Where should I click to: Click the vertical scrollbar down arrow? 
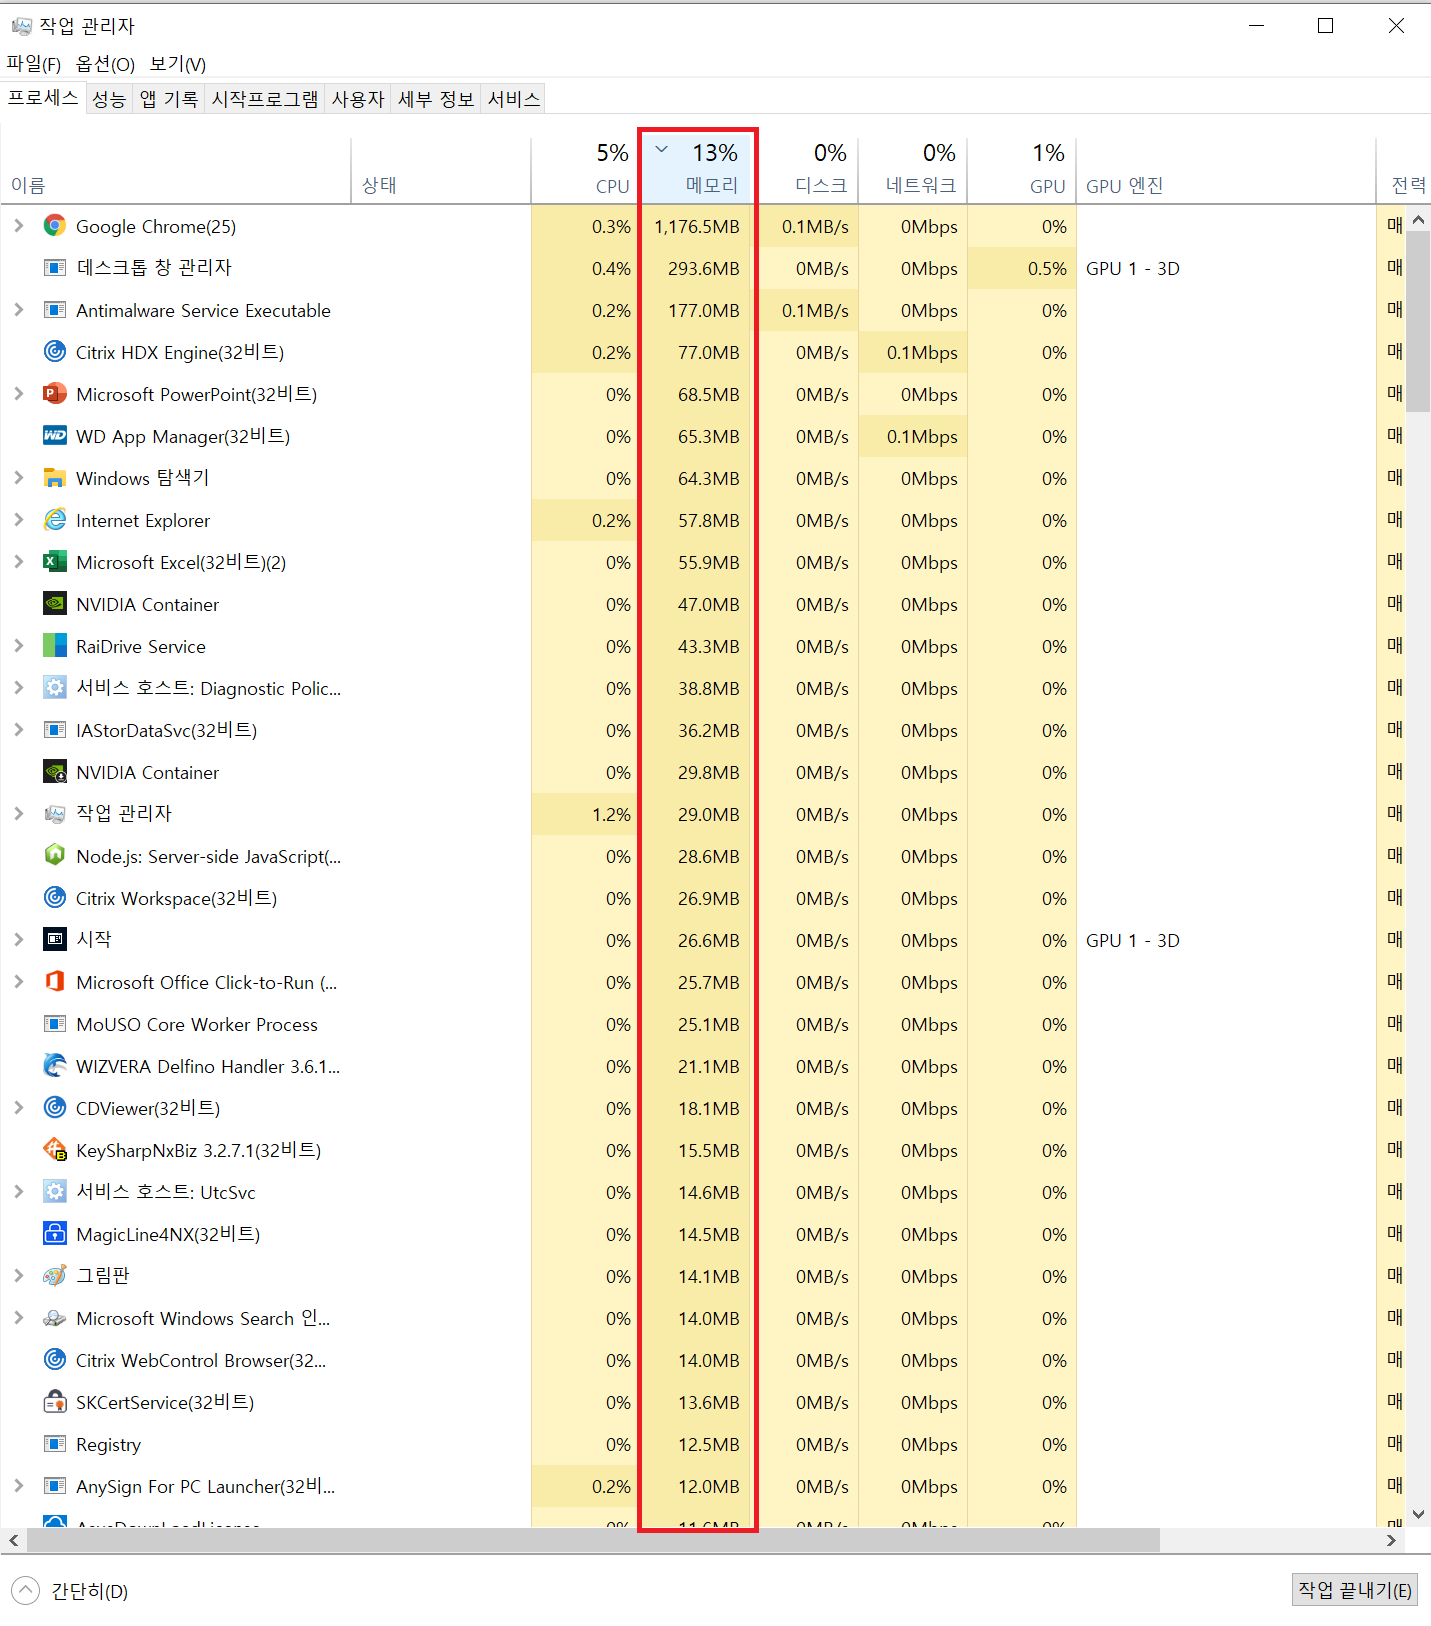click(1418, 1514)
